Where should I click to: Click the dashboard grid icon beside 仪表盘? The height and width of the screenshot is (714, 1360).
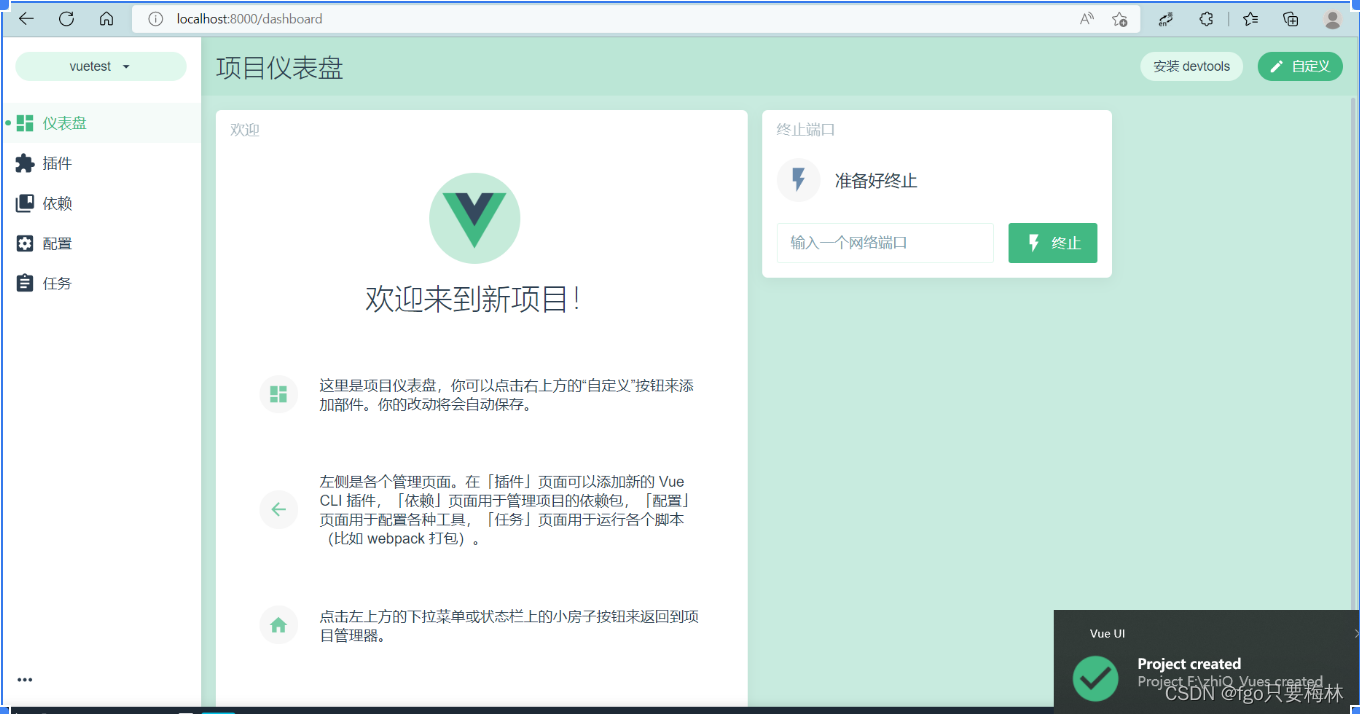(25, 123)
